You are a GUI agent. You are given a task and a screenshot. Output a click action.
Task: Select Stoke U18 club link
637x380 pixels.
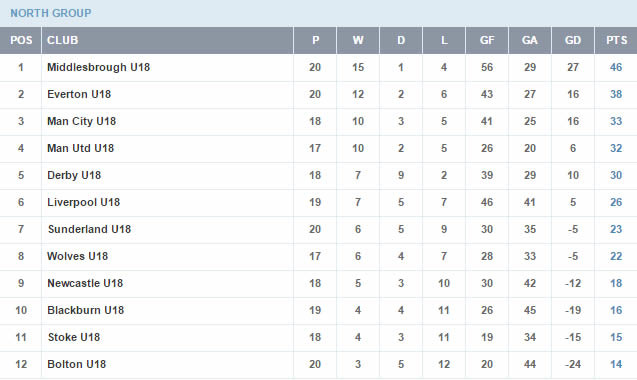coord(74,337)
